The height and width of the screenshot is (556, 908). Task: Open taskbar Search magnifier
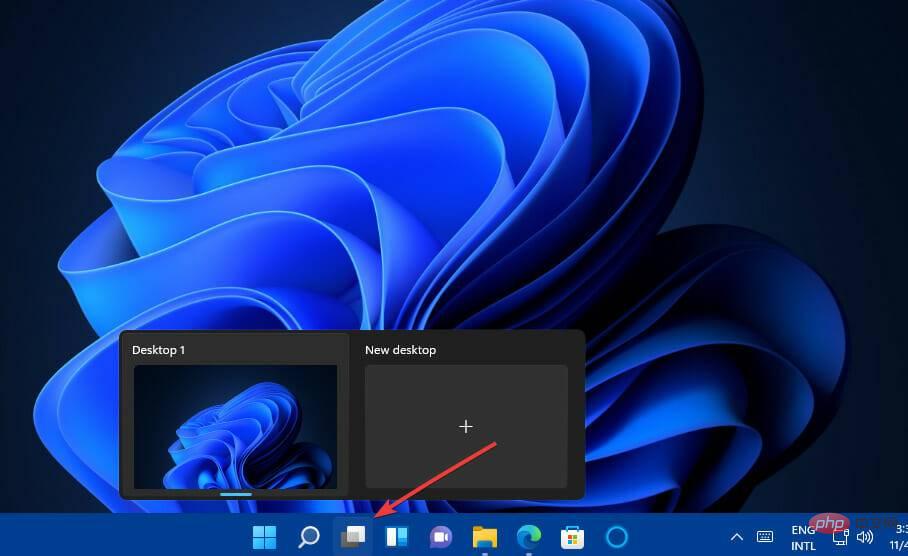click(309, 537)
